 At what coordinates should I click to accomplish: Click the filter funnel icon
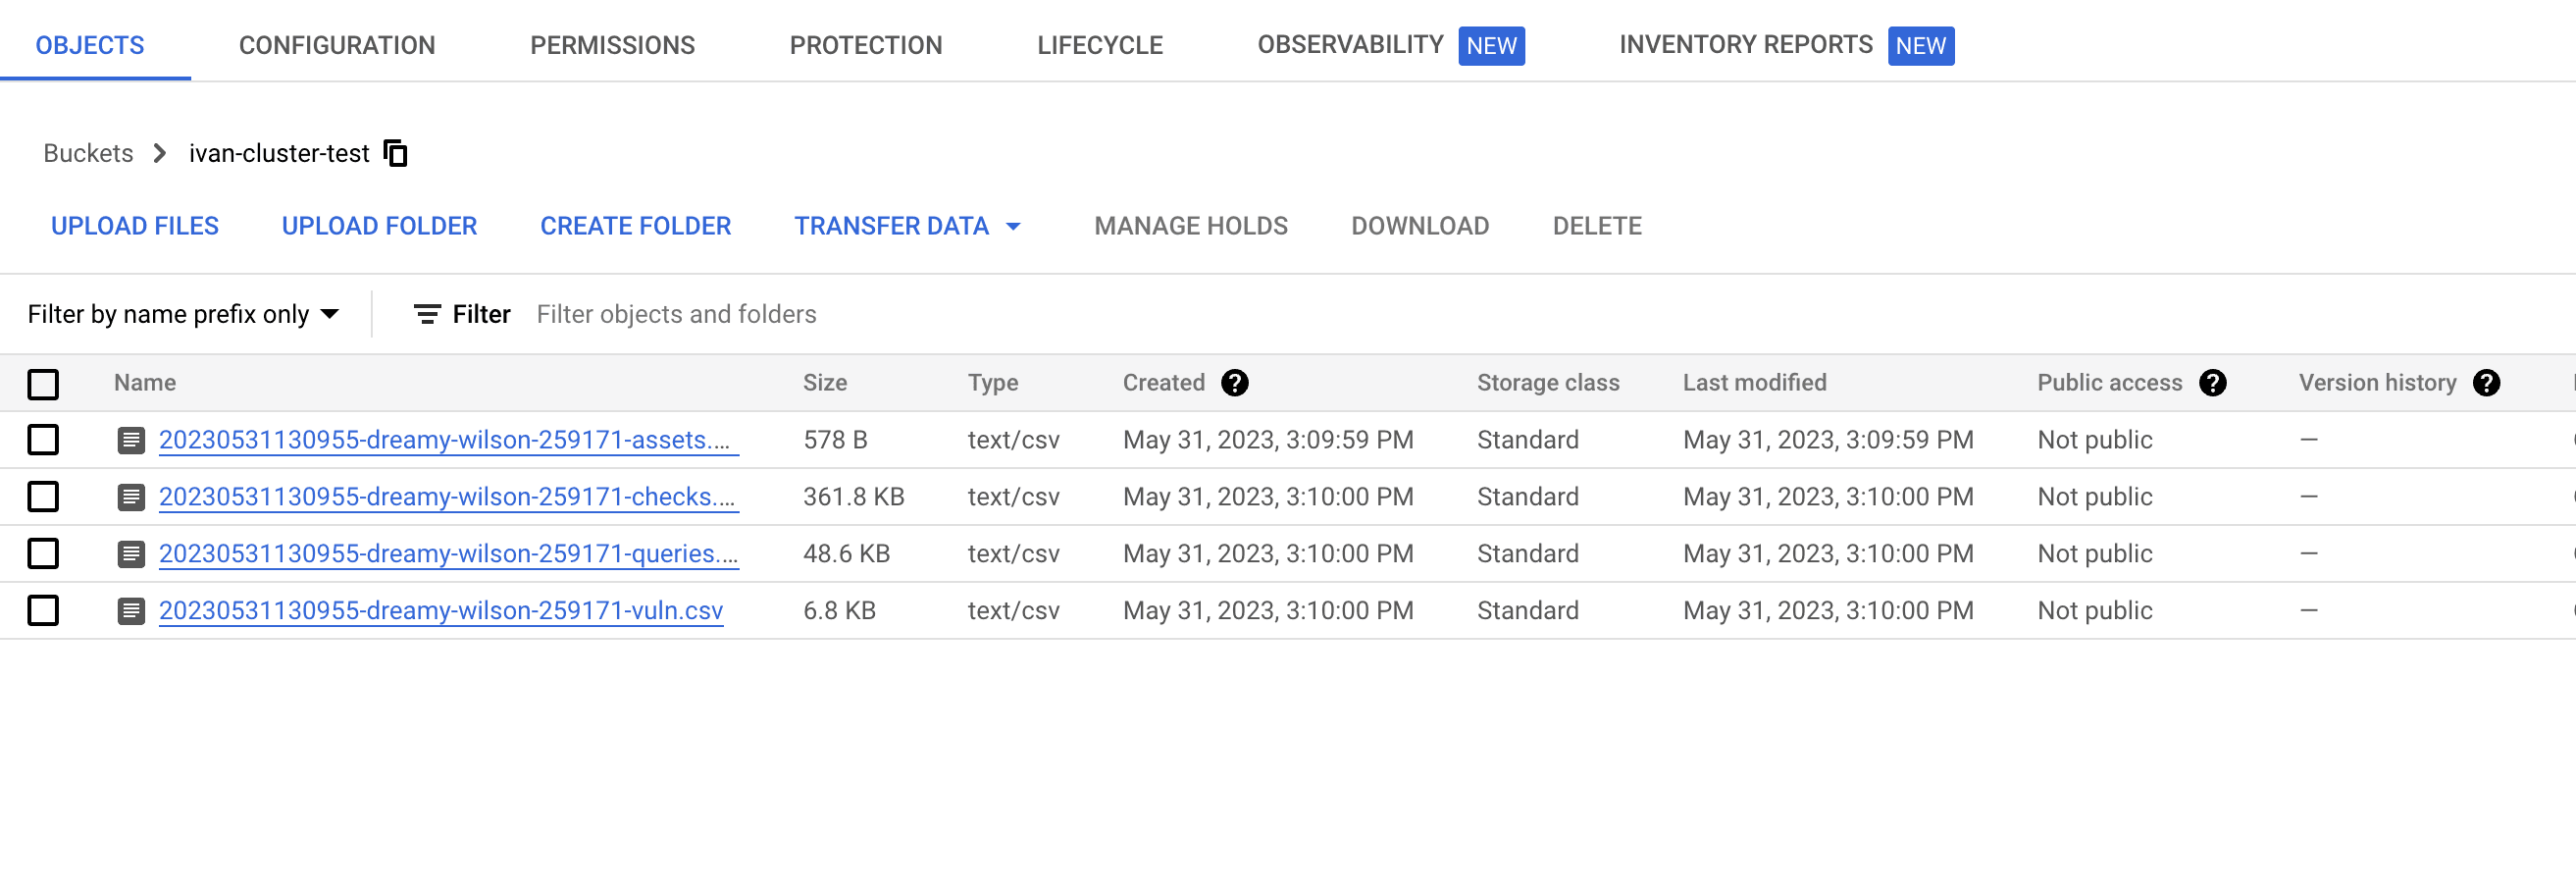(428, 314)
